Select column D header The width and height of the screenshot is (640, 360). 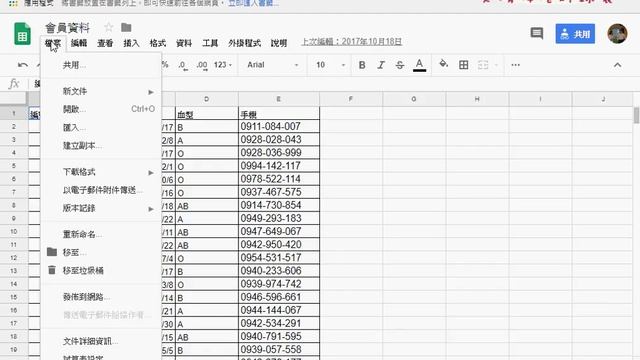(207, 99)
